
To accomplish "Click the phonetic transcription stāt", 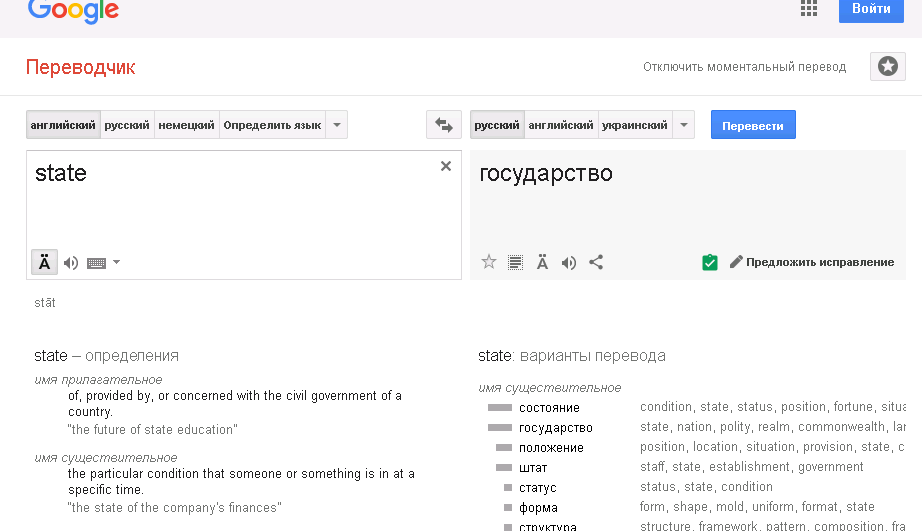I will coord(45,303).
